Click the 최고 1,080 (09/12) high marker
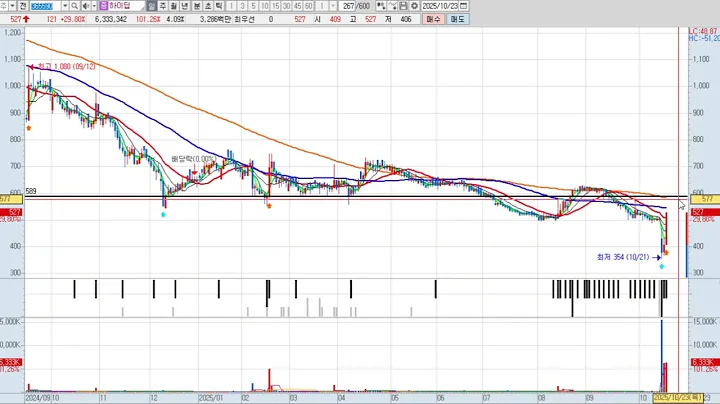This screenshot has width=720, height=404. [x=67, y=67]
